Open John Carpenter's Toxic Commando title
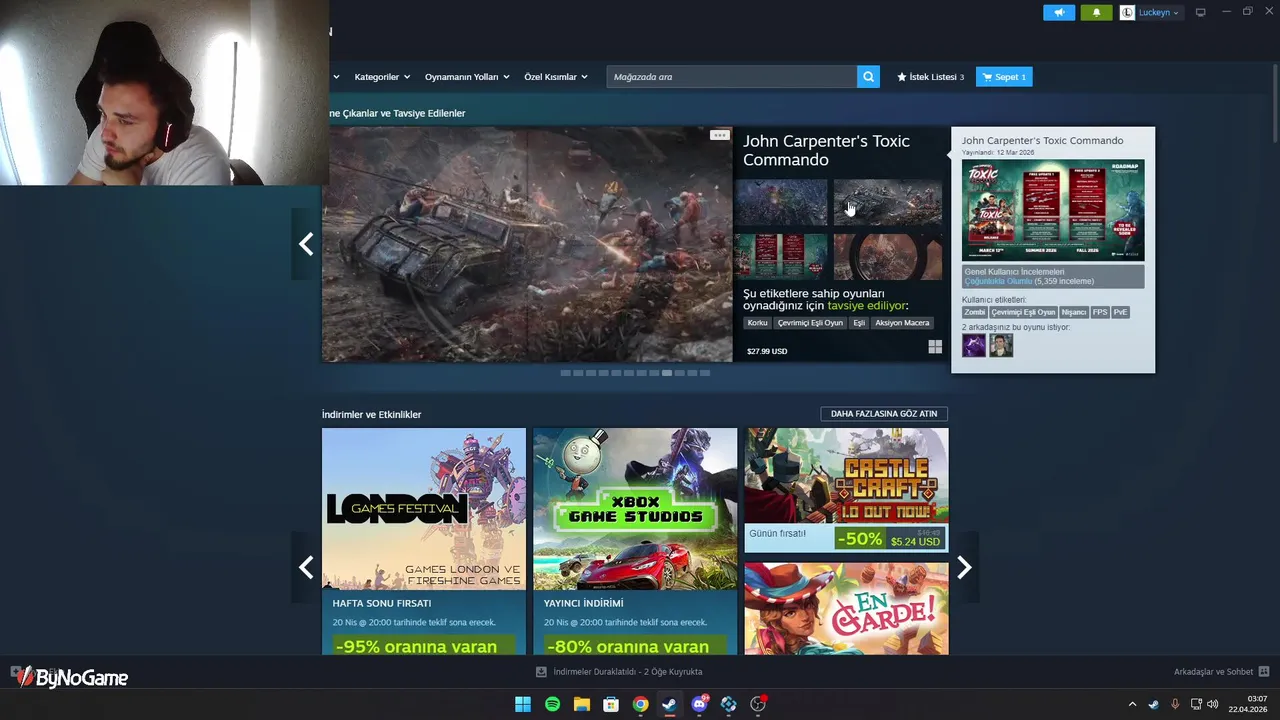 (826, 150)
